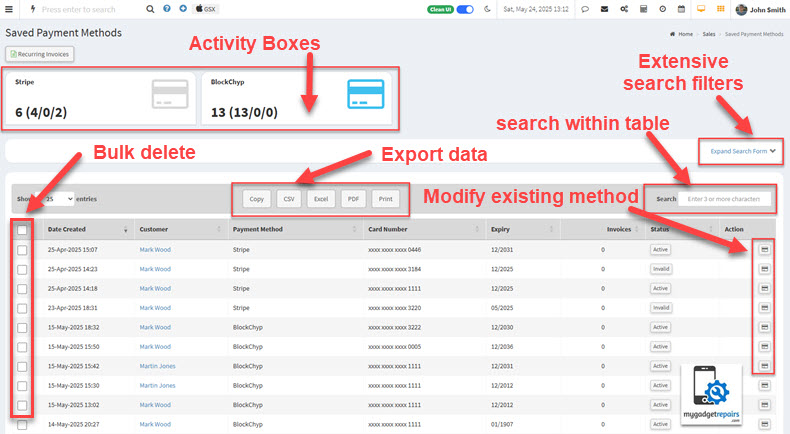The image size is (790, 434).
Task: Open the calculator icon in top bar
Action: click(643, 9)
